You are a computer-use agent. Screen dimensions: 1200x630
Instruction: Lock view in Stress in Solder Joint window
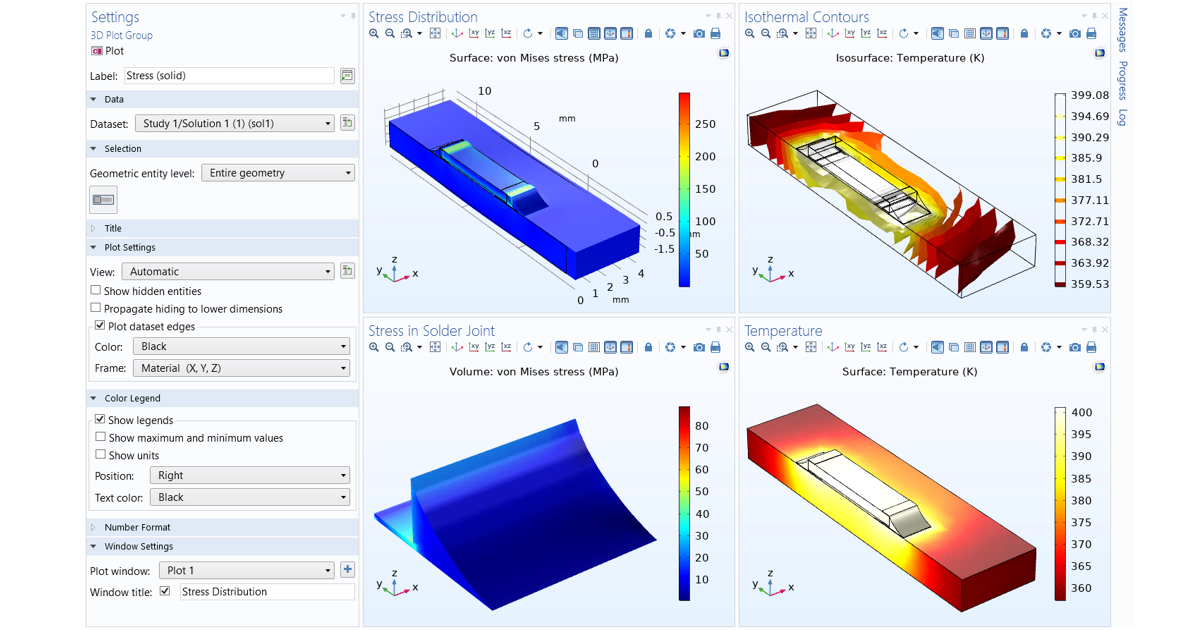(x=648, y=348)
